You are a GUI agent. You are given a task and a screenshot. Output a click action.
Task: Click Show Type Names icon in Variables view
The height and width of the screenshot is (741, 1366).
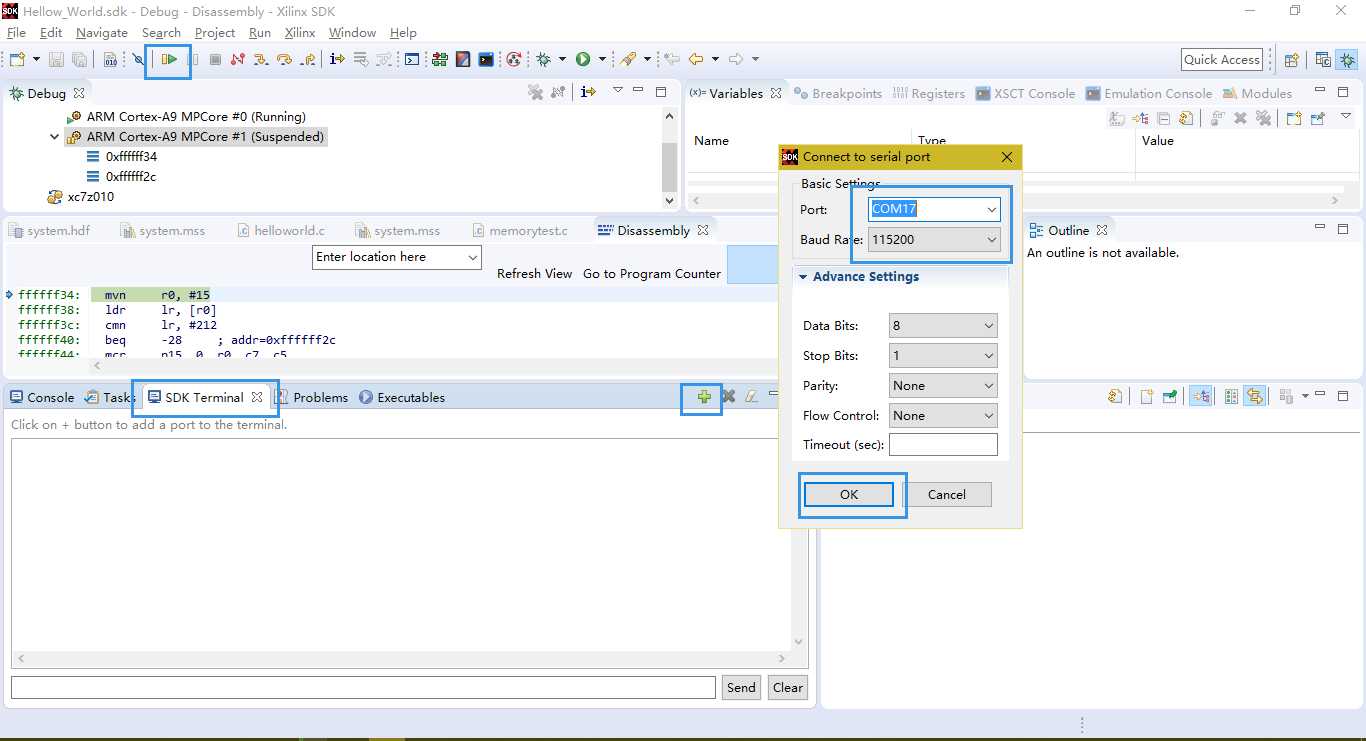(1118, 118)
